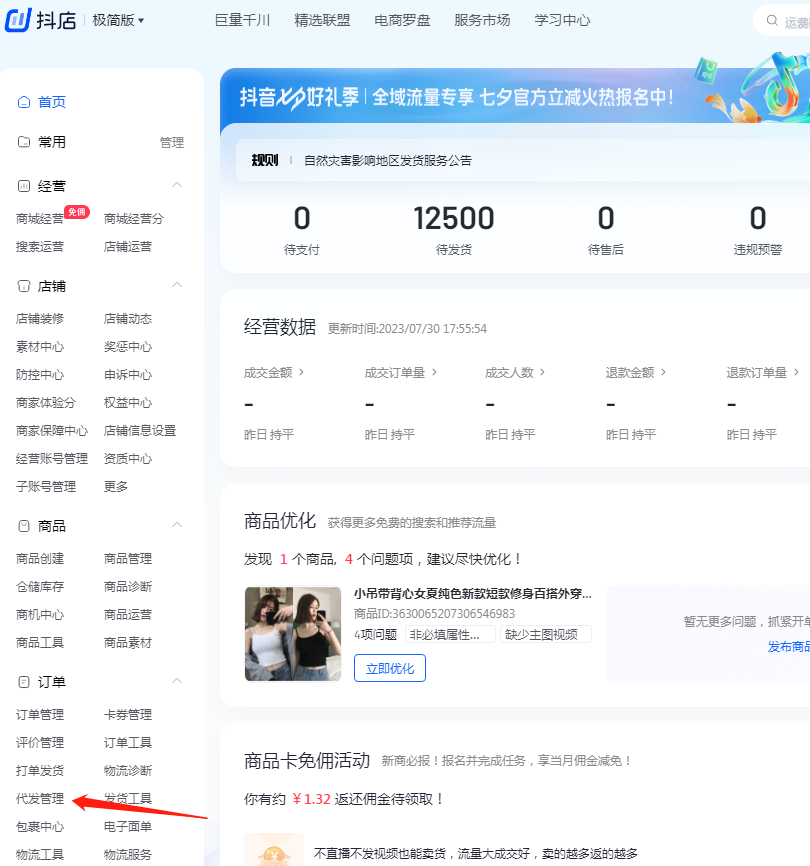Open the 自然灾害影响地区发货服务公告 notice
Image resolution: width=810 pixels, height=866 pixels.
click(x=388, y=161)
